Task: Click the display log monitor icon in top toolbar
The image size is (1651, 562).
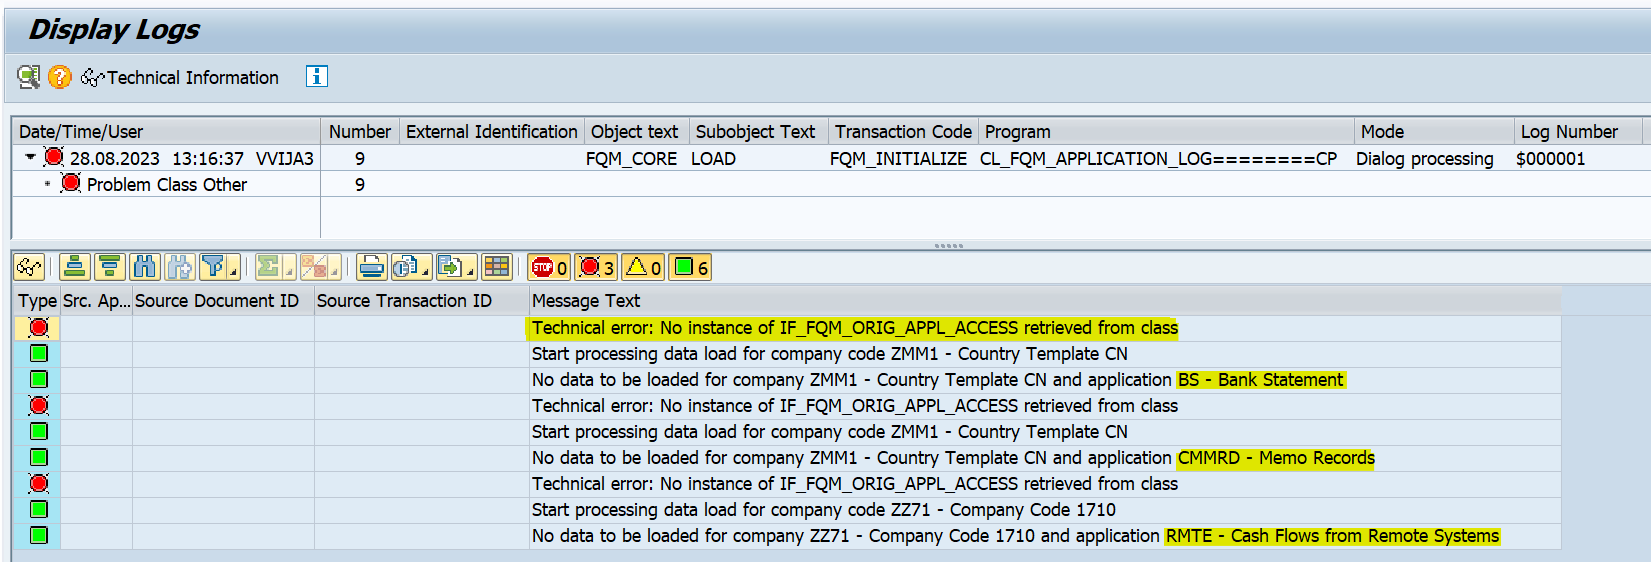Action: tap(29, 77)
